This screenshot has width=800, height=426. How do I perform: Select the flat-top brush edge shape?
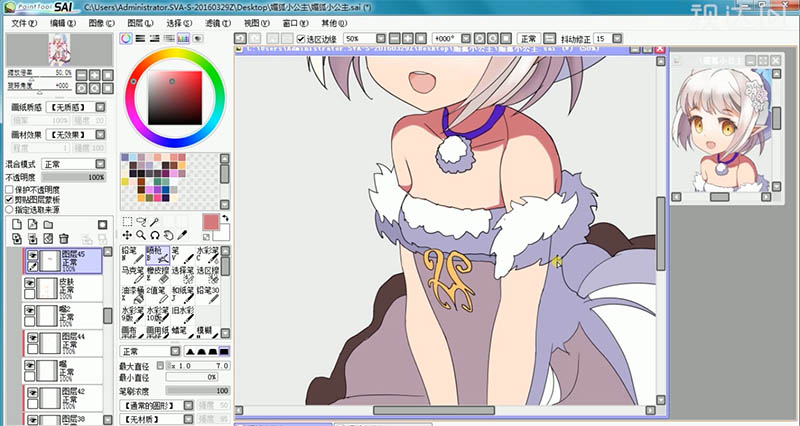[224, 351]
